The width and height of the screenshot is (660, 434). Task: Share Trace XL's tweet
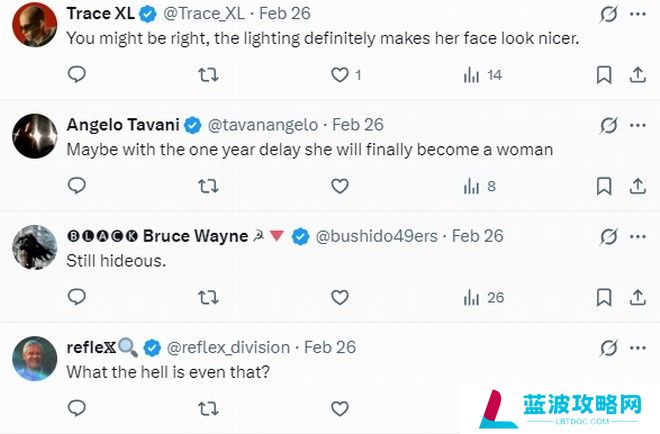click(638, 75)
